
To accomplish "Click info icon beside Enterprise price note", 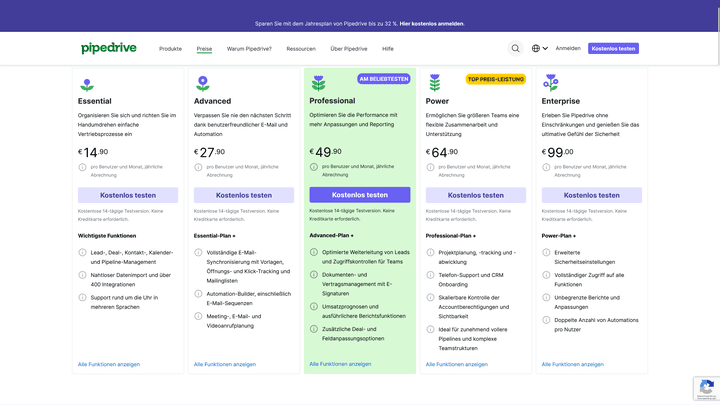I will coord(546,167).
